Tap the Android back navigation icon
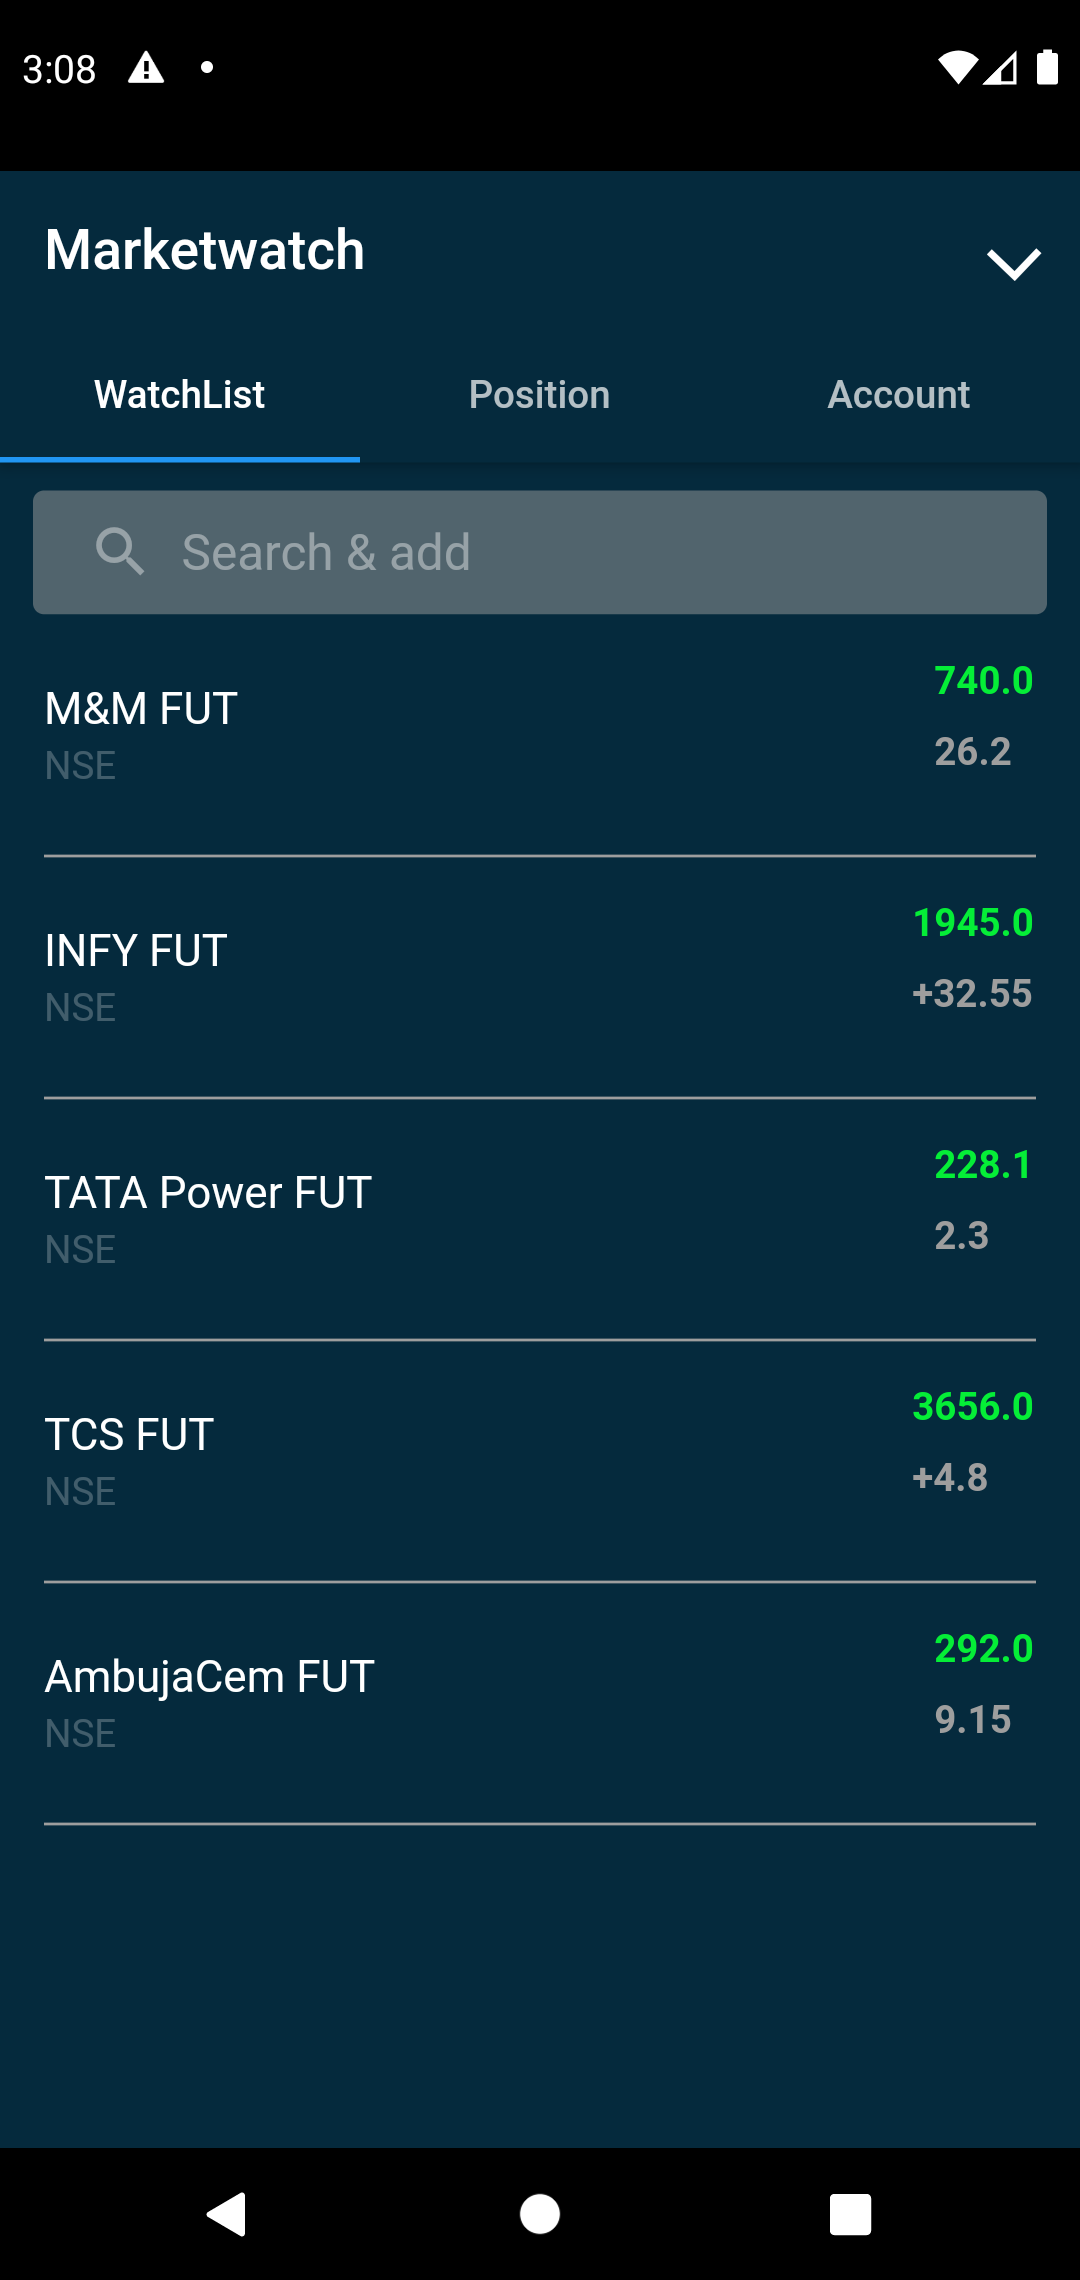1080x2280 pixels. 227,2214
